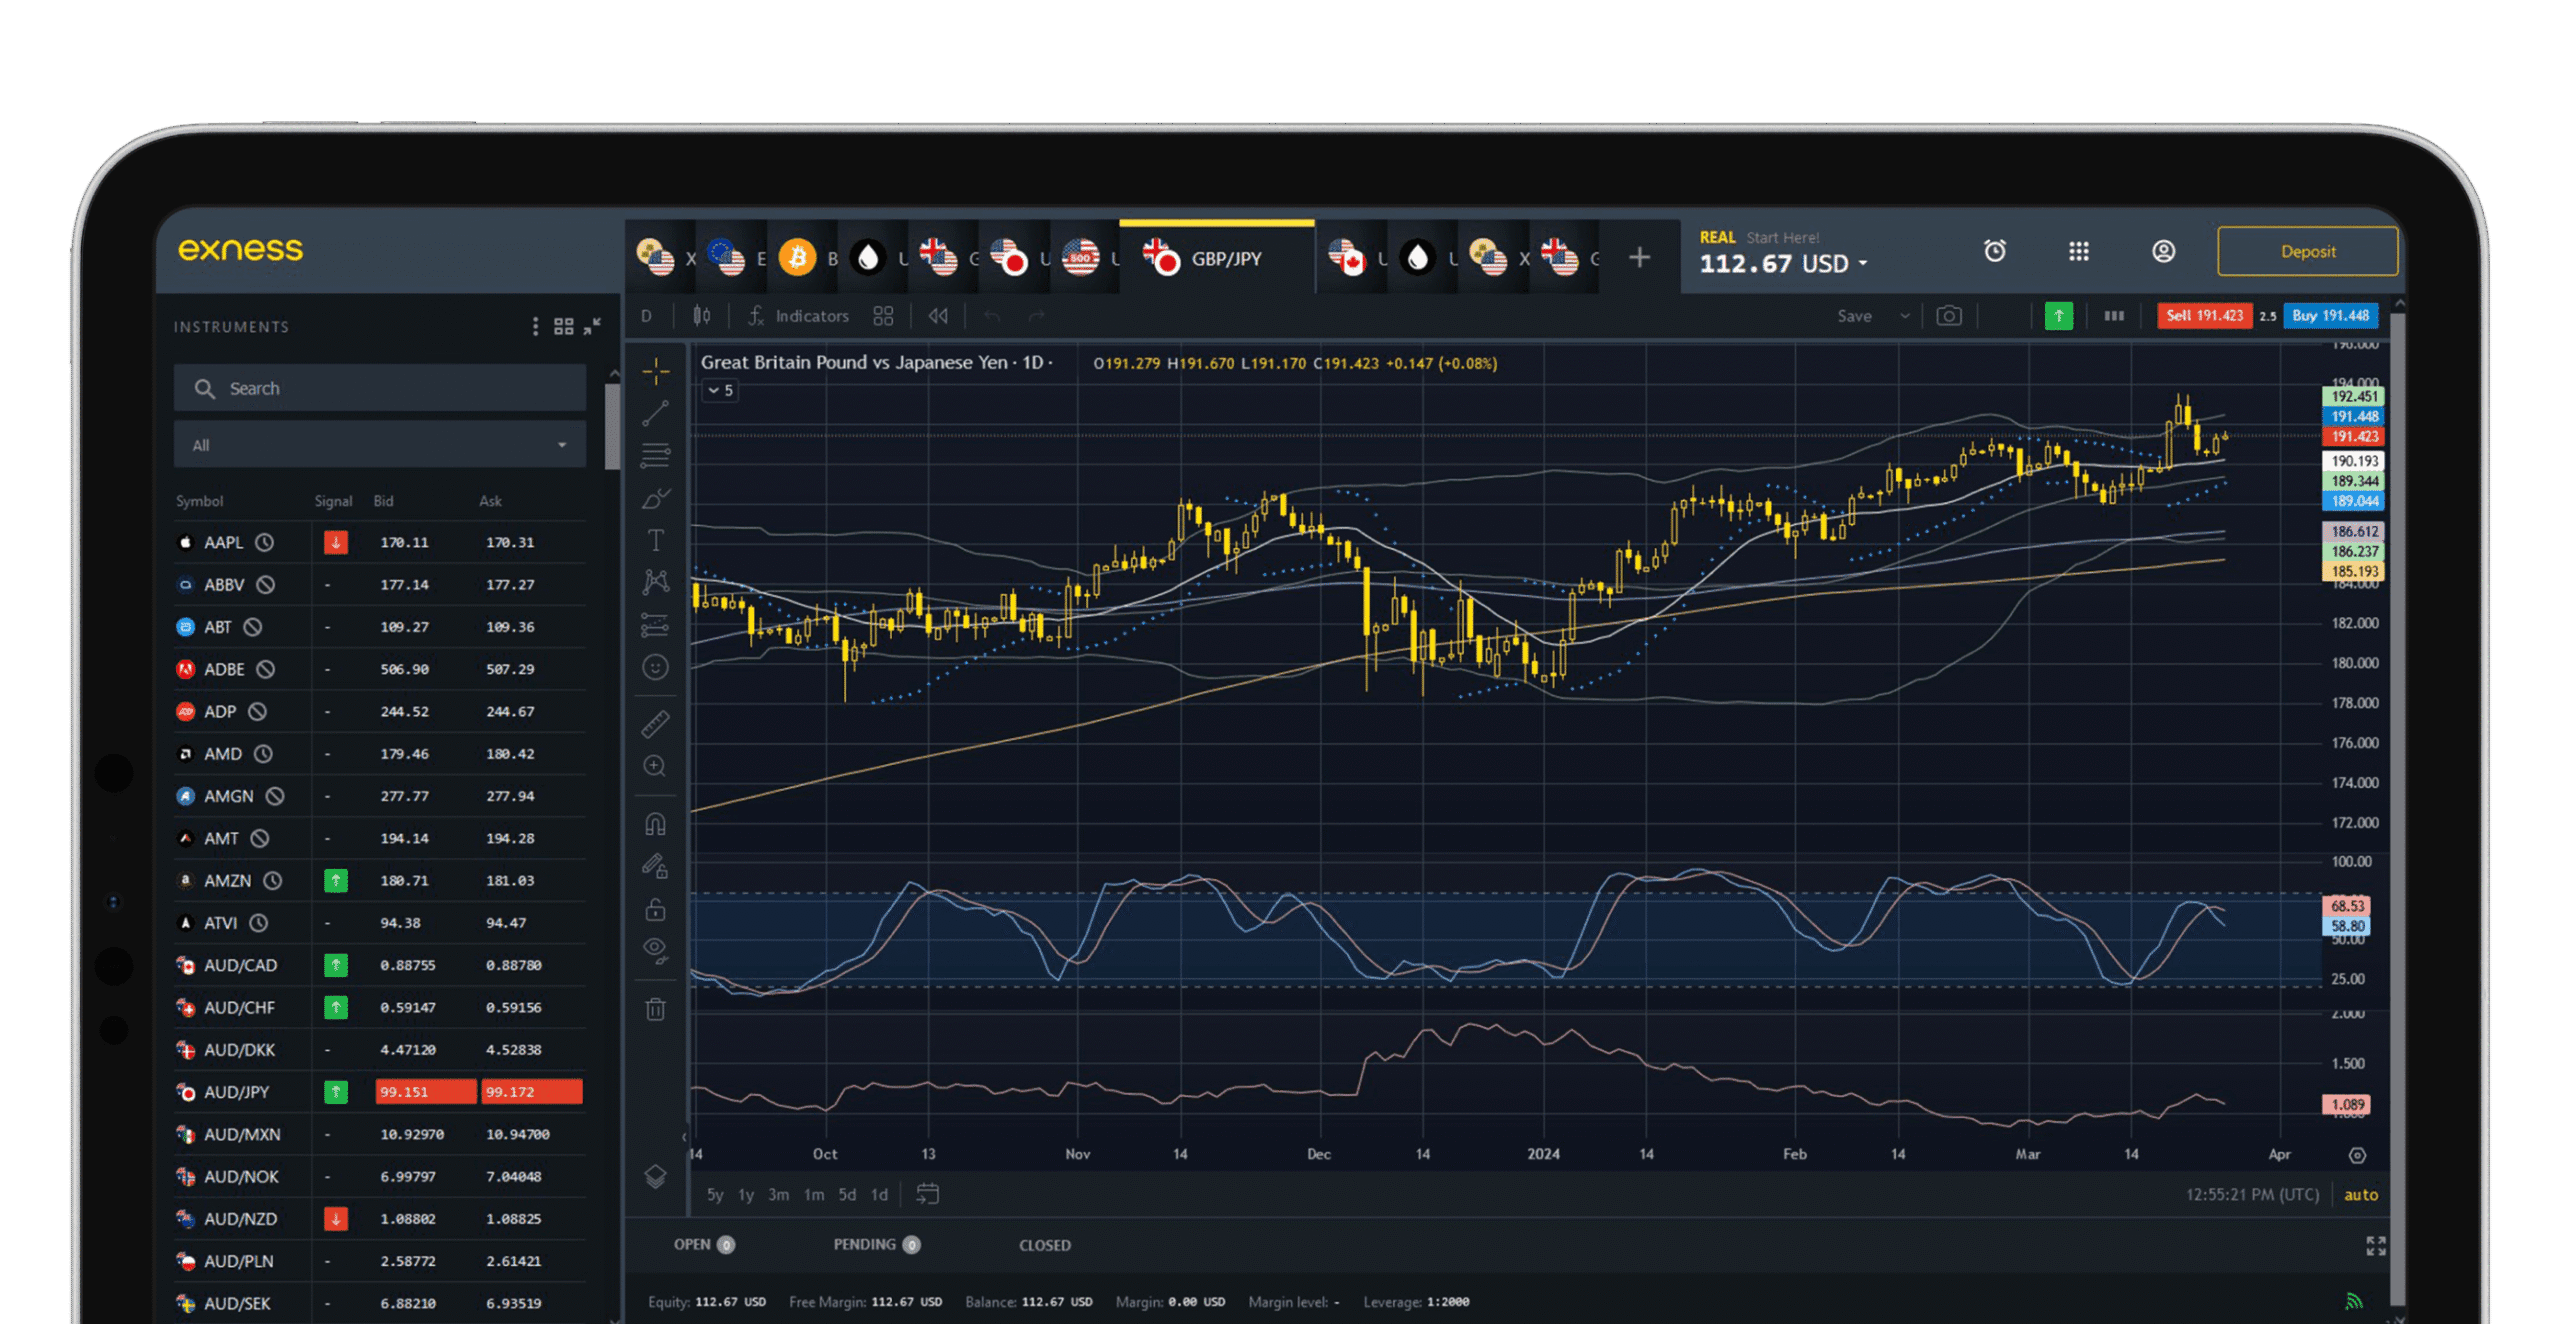This screenshot has height=1324, width=2560.
Task: Select the text annotation tool
Action: (x=656, y=538)
